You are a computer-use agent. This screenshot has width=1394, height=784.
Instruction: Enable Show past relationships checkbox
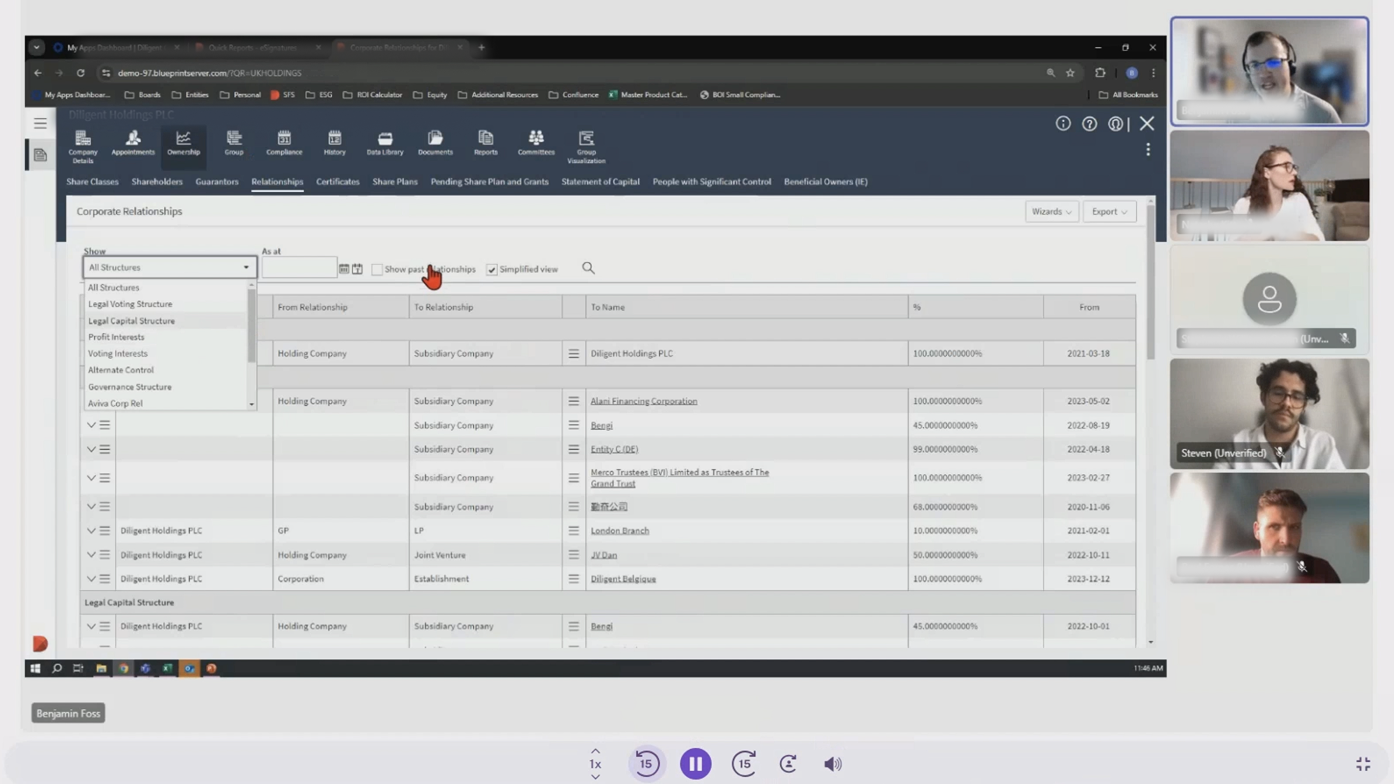377,269
